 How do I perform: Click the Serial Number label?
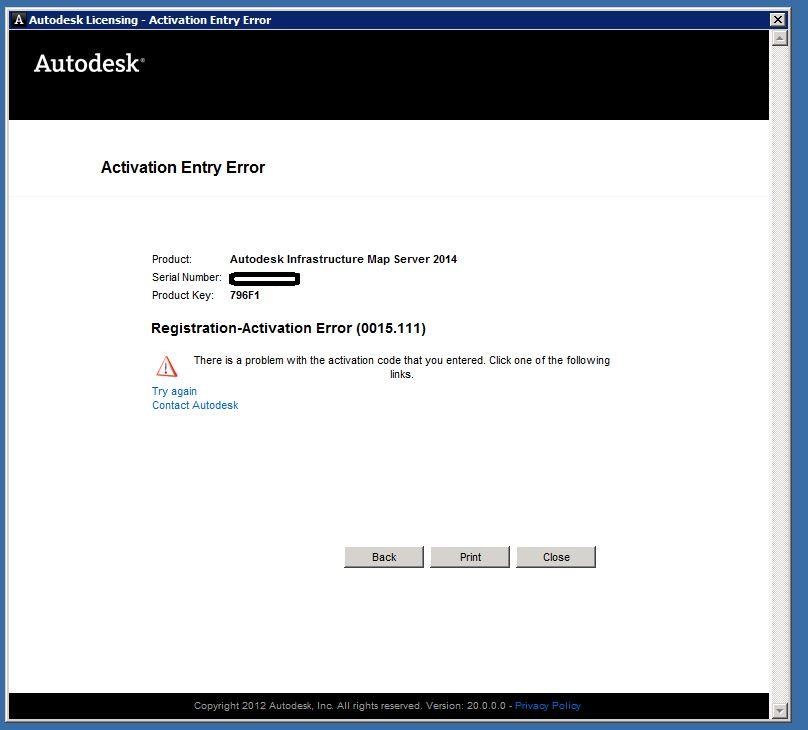[x=187, y=277]
